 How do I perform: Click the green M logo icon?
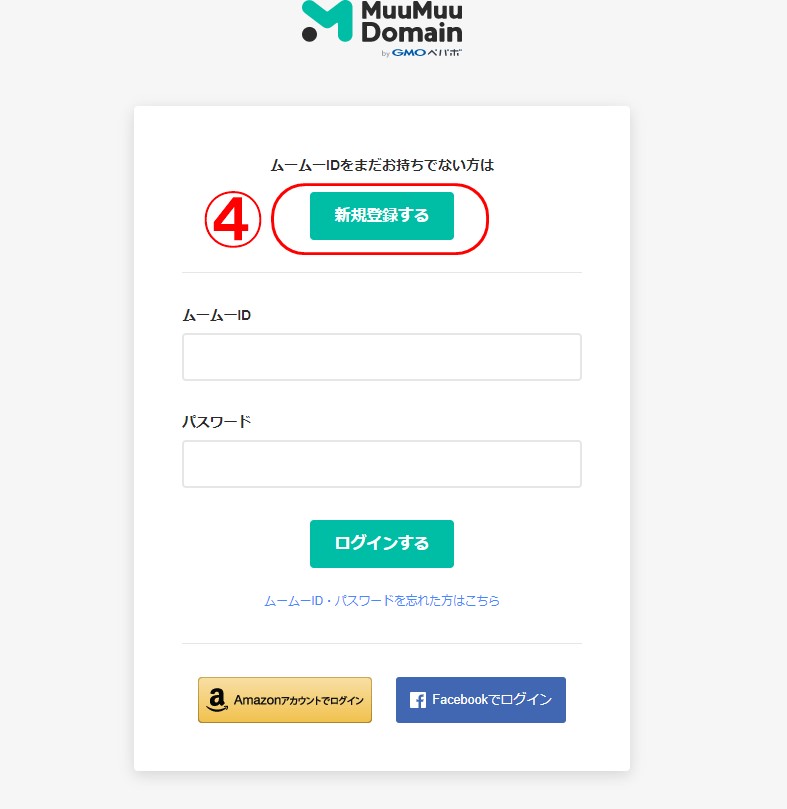click(x=327, y=21)
